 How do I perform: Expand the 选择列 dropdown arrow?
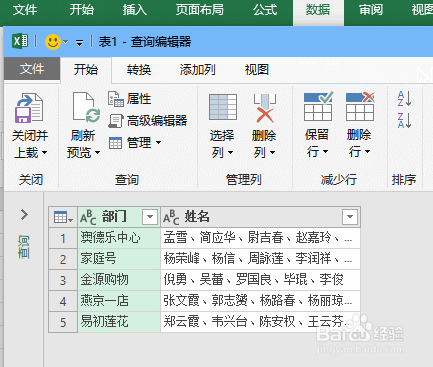(230, 153)
